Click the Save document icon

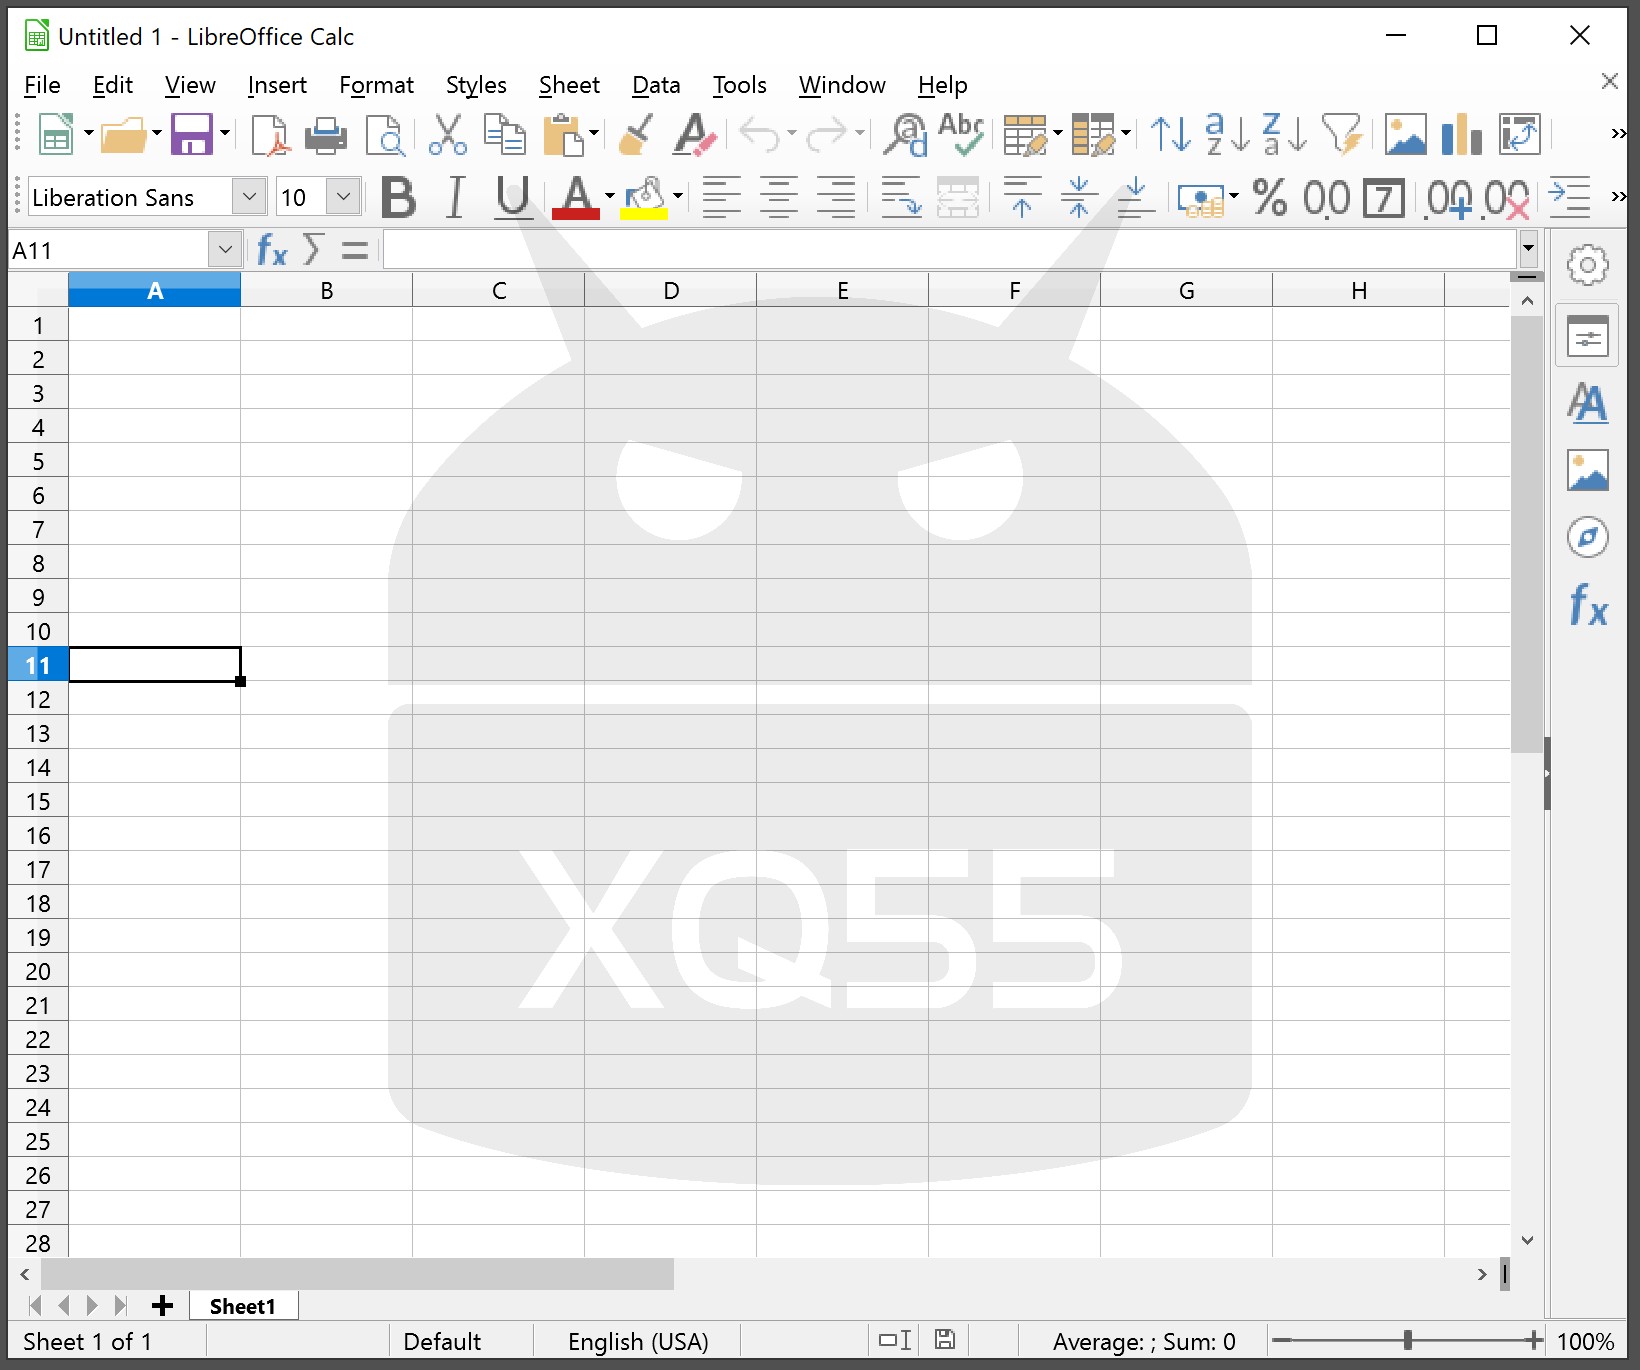[191, 134]
